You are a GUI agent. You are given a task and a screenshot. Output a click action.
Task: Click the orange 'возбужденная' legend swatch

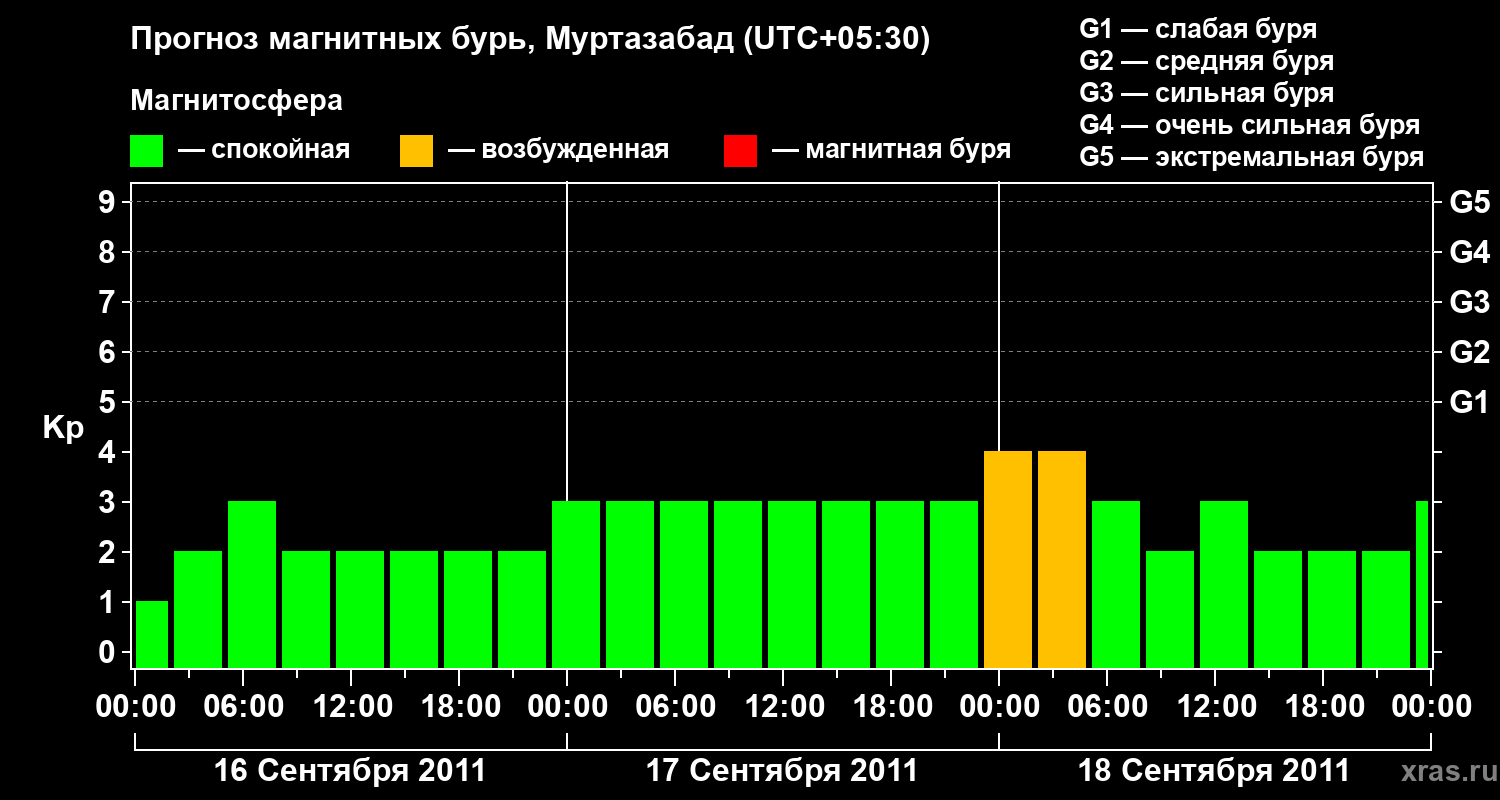coord(416,151)
